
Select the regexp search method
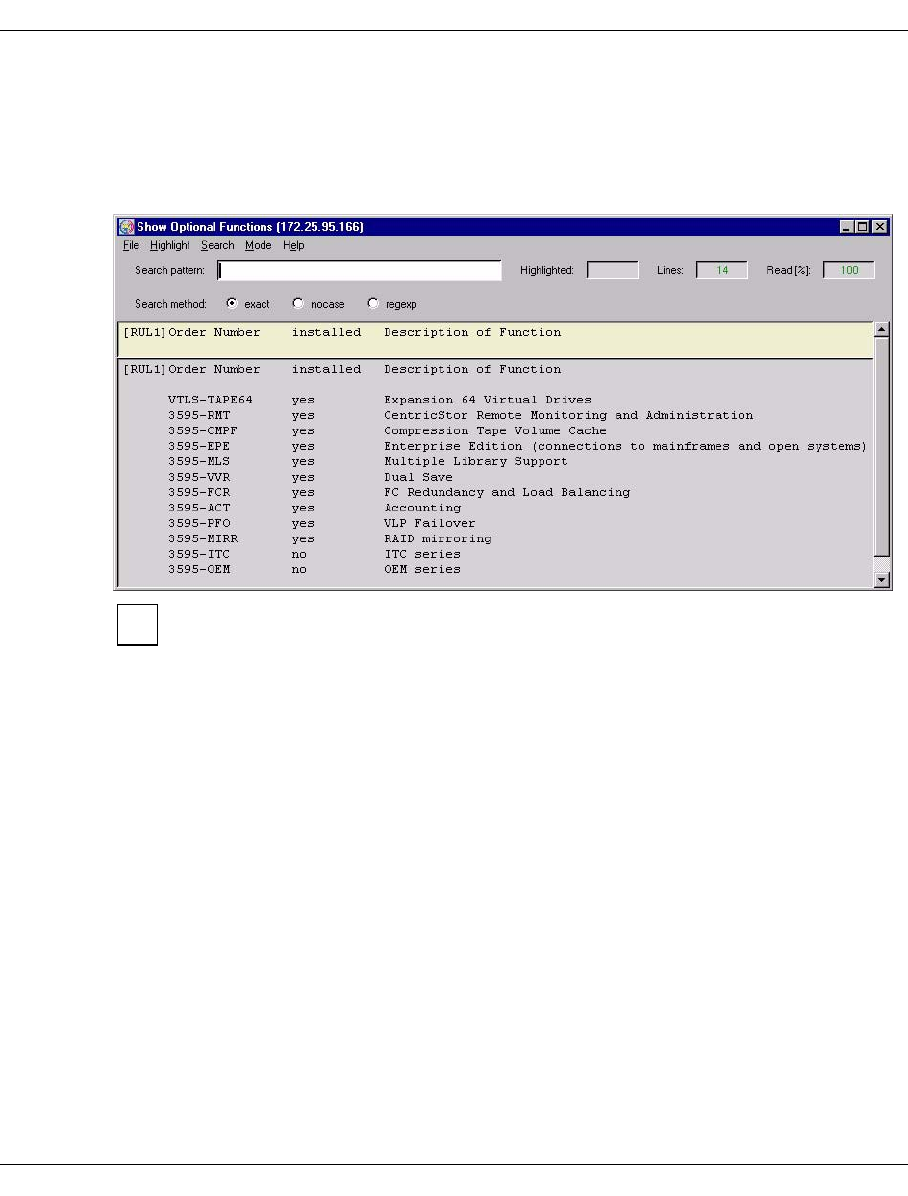[x=373, y=304]
